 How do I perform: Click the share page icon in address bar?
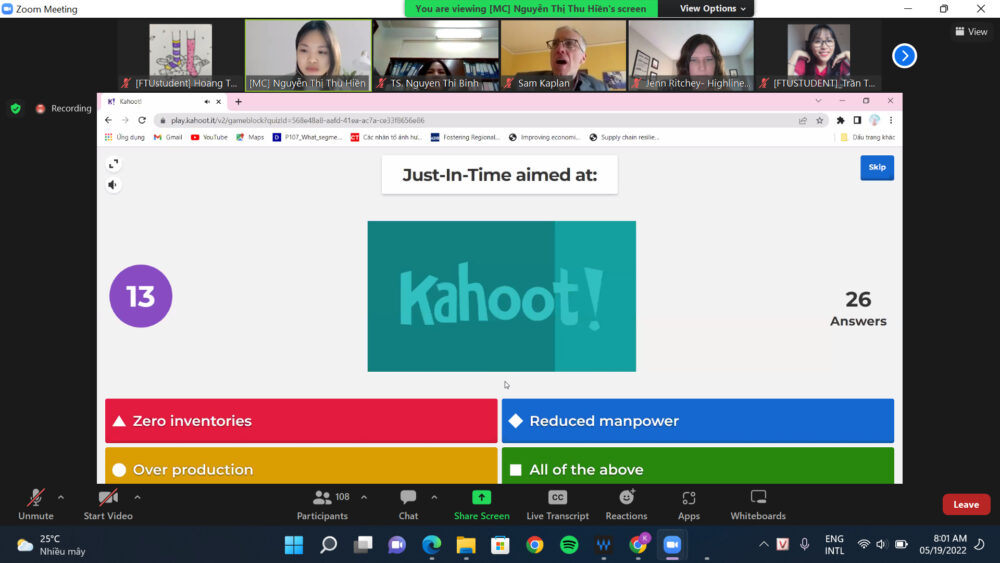[803, 120]
